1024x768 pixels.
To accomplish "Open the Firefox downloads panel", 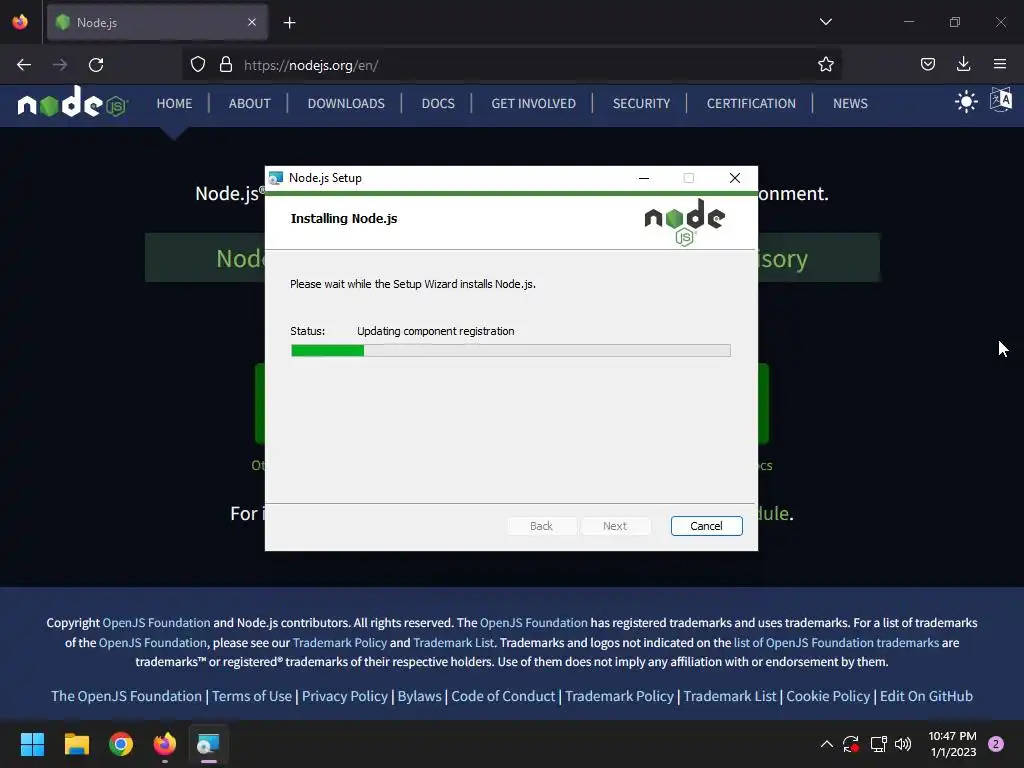I will [x=963, y=64].
